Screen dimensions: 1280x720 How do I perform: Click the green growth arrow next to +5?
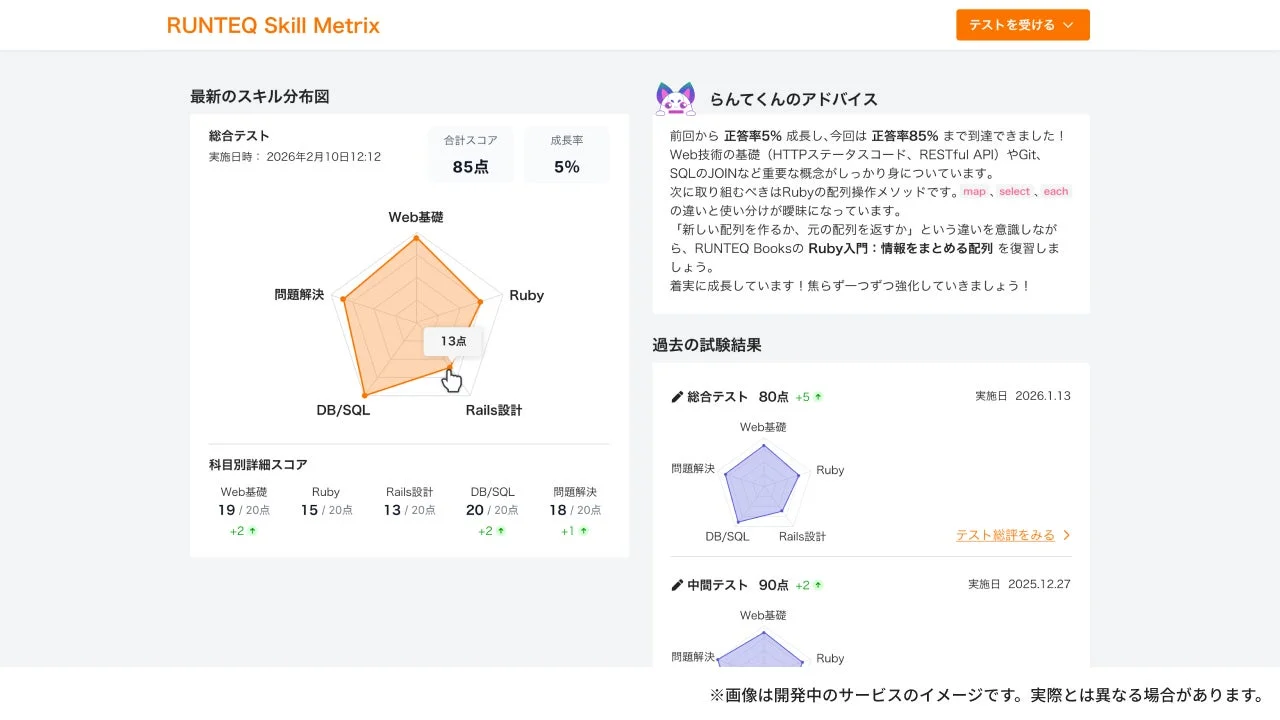click(x=818, y=396)
